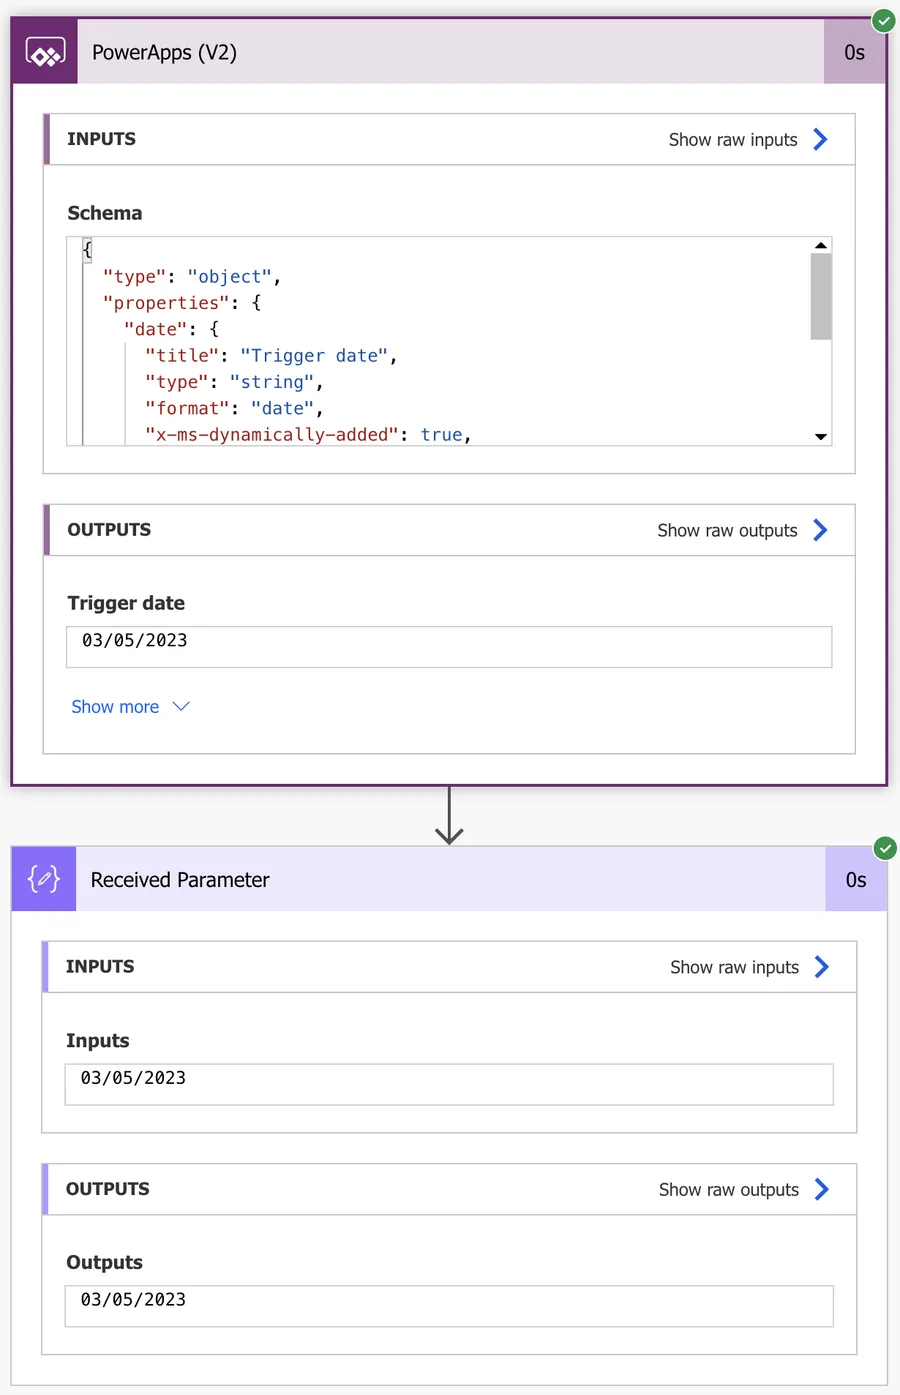Click the Trigger date output field

tap(449, 646)
